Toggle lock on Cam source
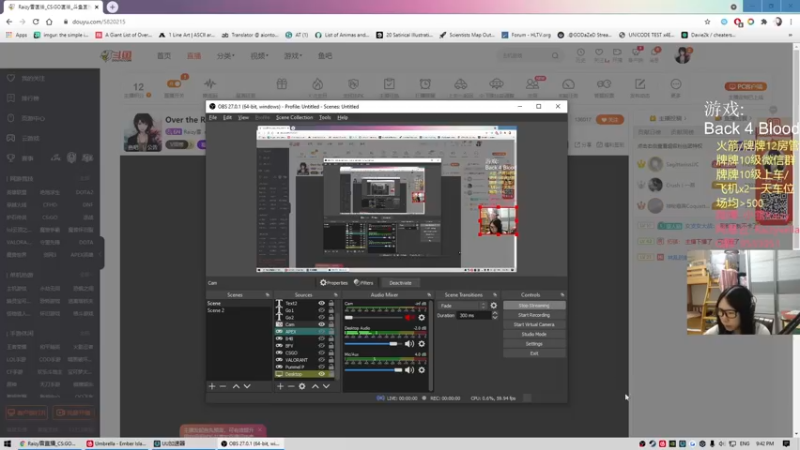The width and height of the screenshot is (800, 450). (331, 324)
